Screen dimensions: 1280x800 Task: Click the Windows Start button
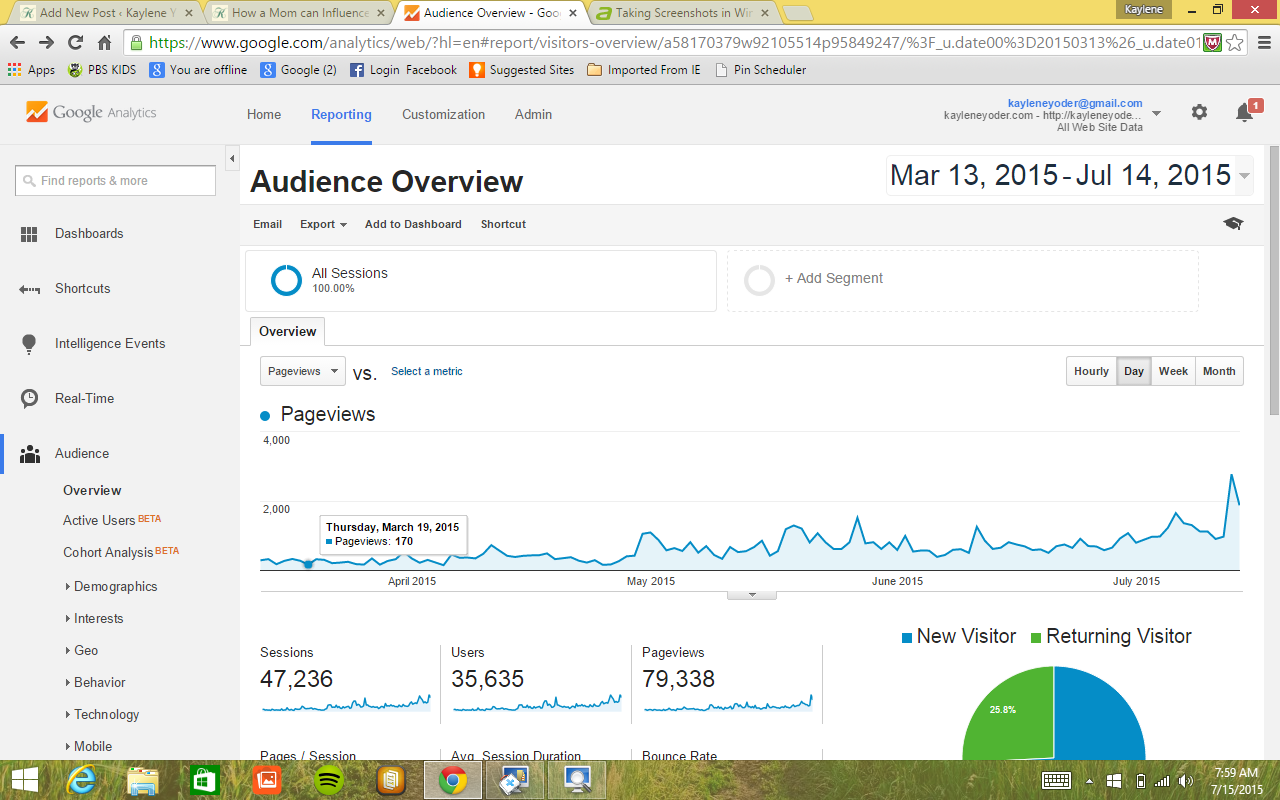pos(24,779)
